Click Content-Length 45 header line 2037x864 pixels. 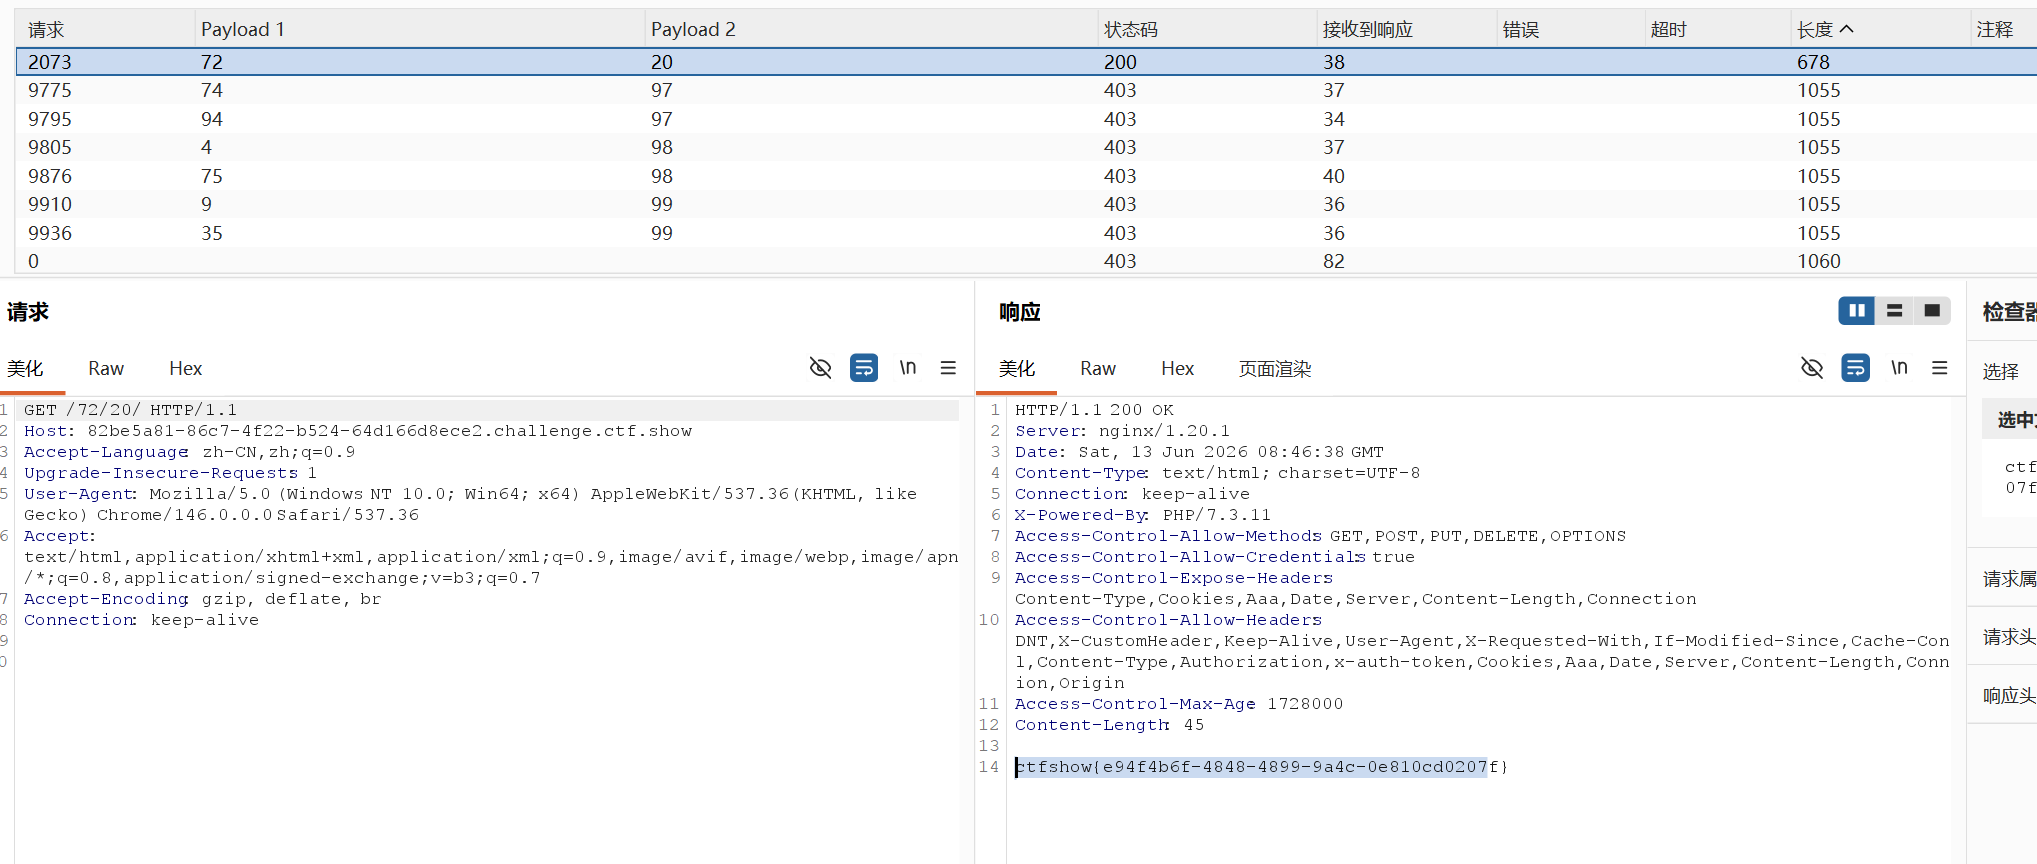tap(1109, 725)
